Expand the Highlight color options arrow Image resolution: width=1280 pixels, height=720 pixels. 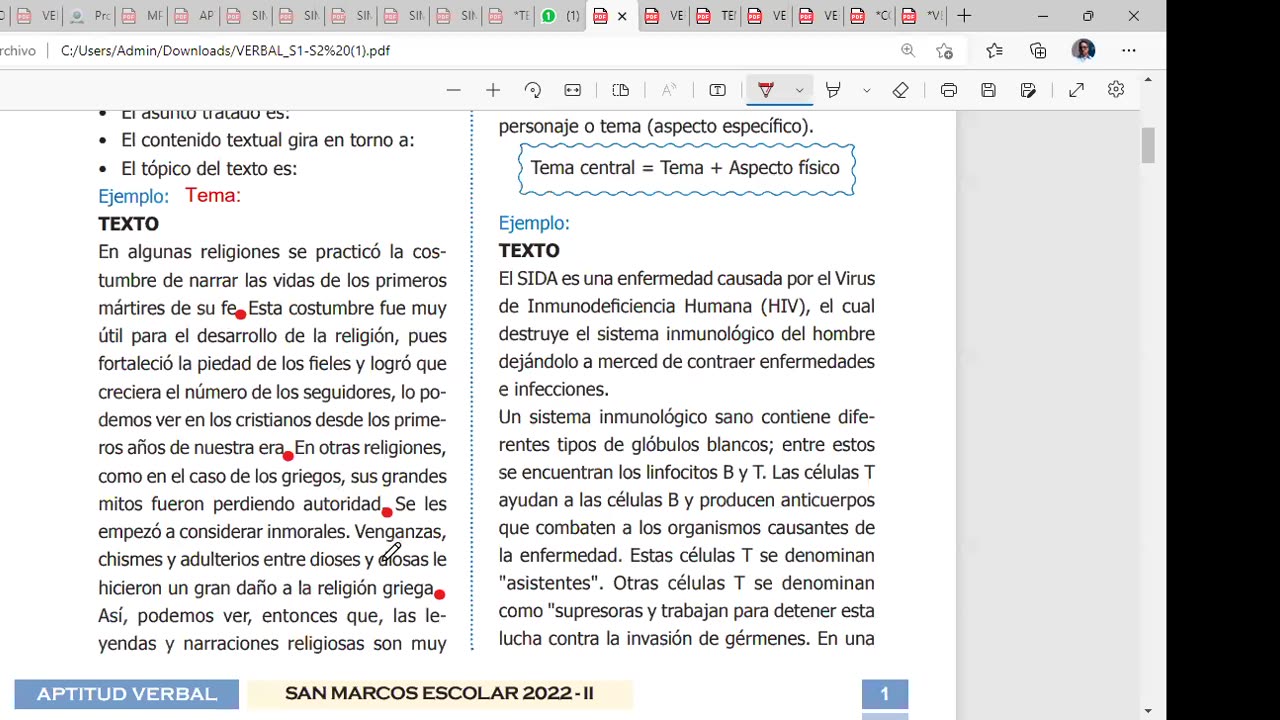(866, 90)
